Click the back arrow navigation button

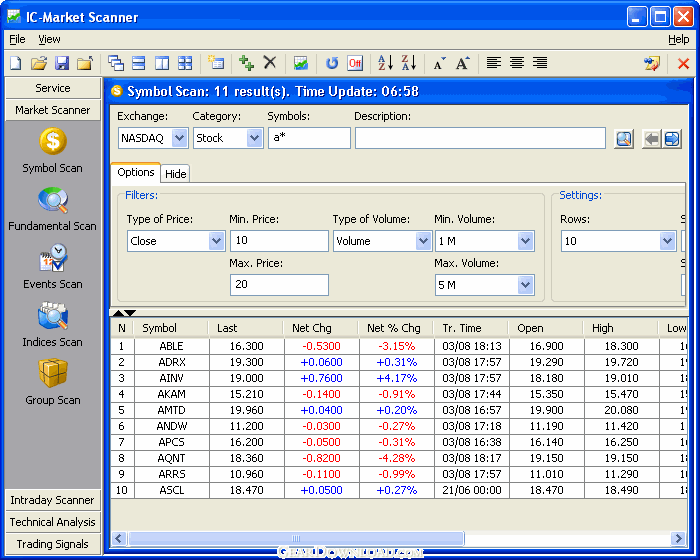[652, 139]
